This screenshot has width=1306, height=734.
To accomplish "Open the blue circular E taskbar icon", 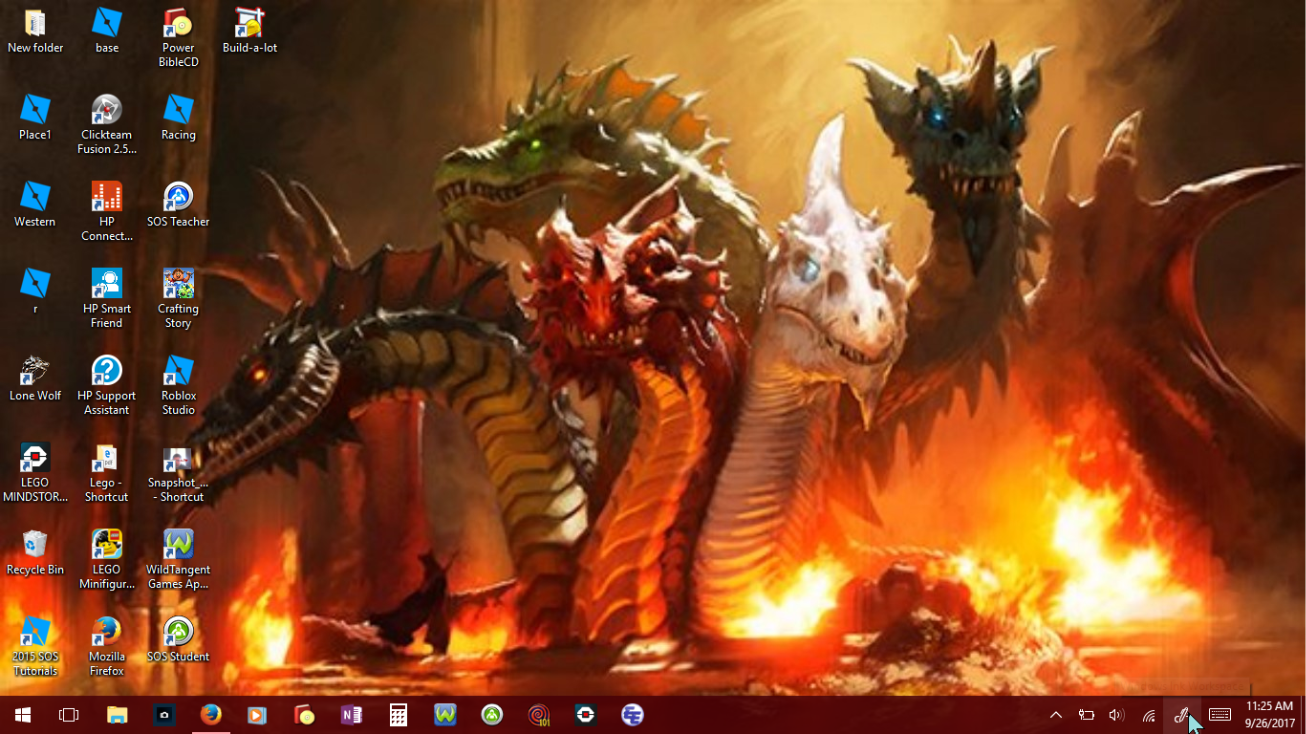I will (632, 715).
